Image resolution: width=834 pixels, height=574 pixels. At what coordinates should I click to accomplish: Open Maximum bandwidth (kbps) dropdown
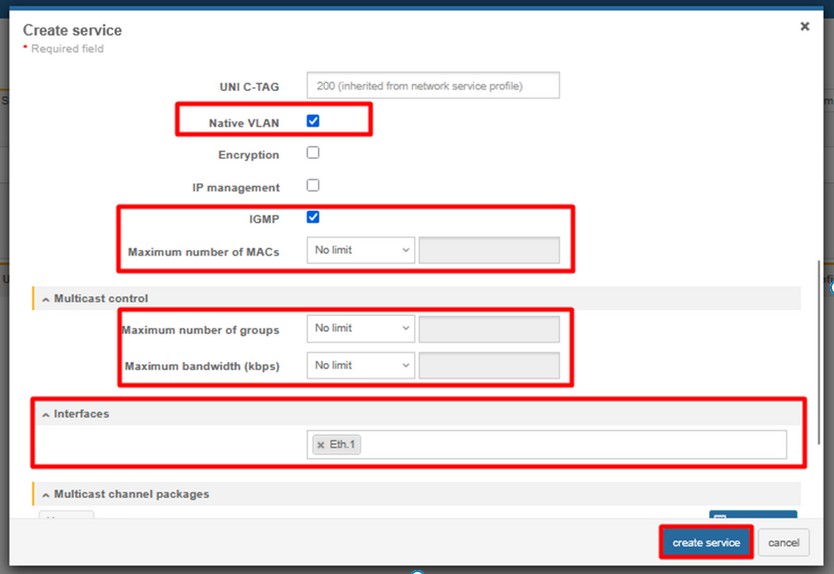[x=360, y=366]
